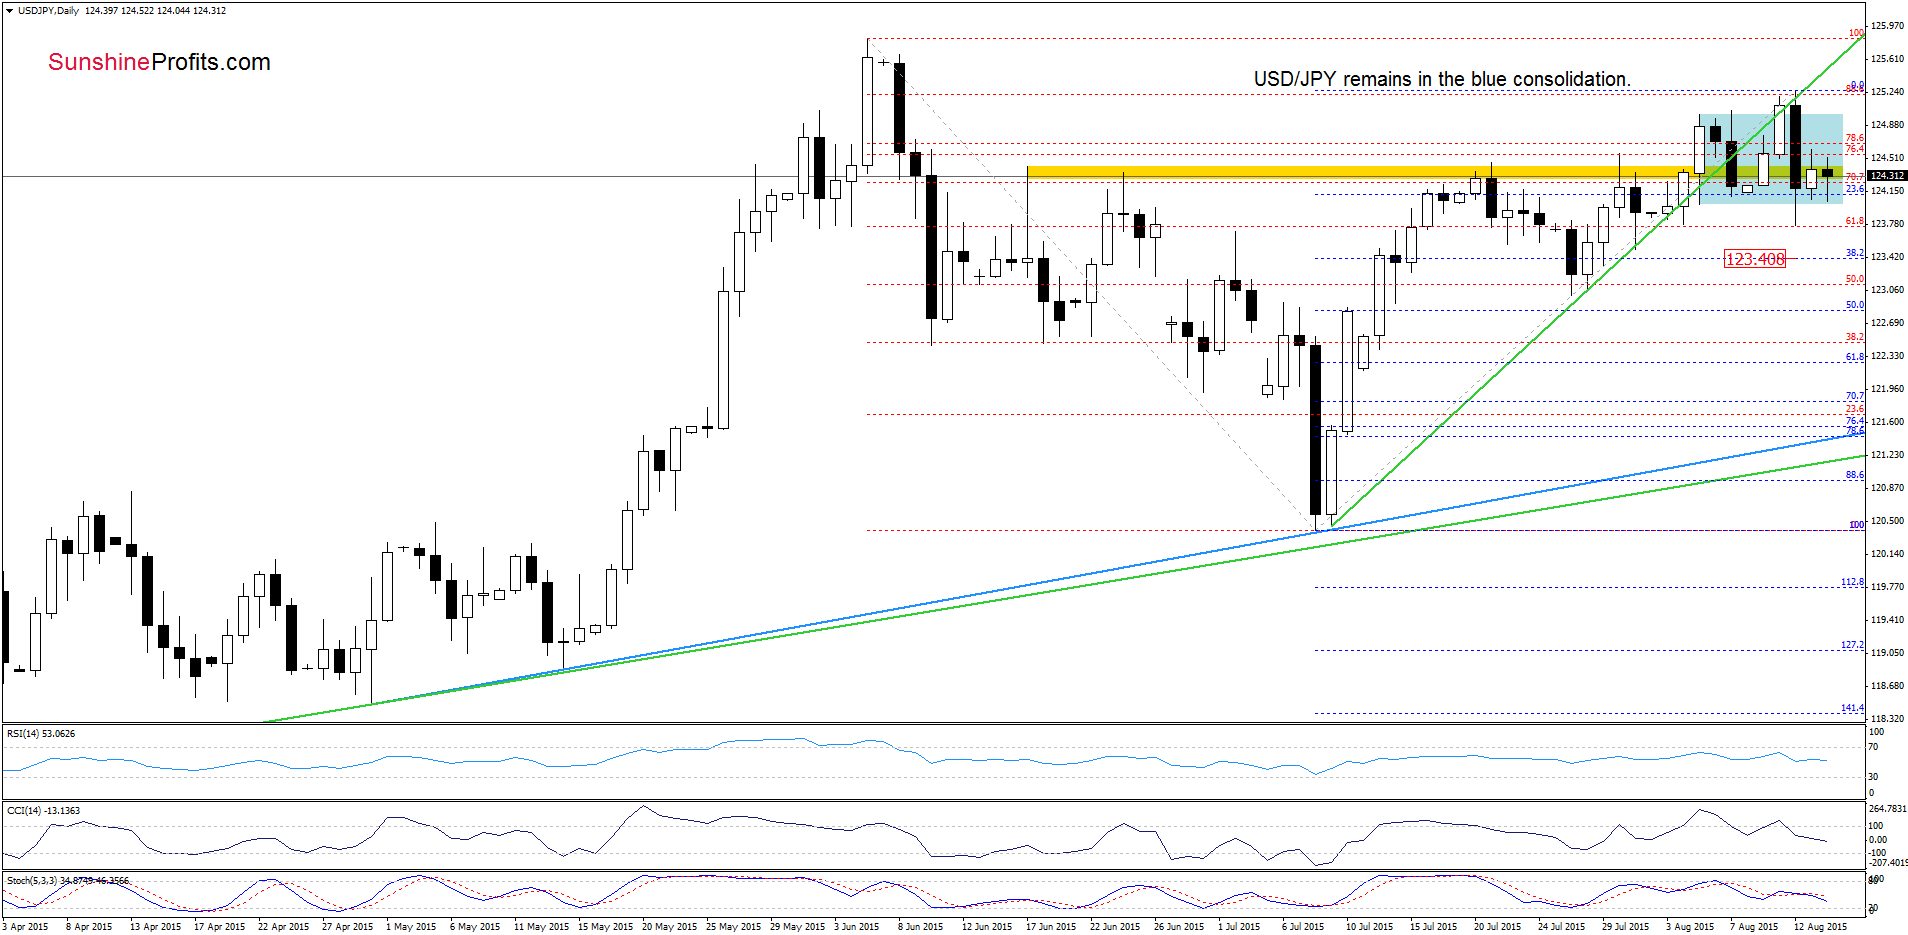
Task: Click the CCI(14) -13.1363 indicator label
Action: [43, 811]
